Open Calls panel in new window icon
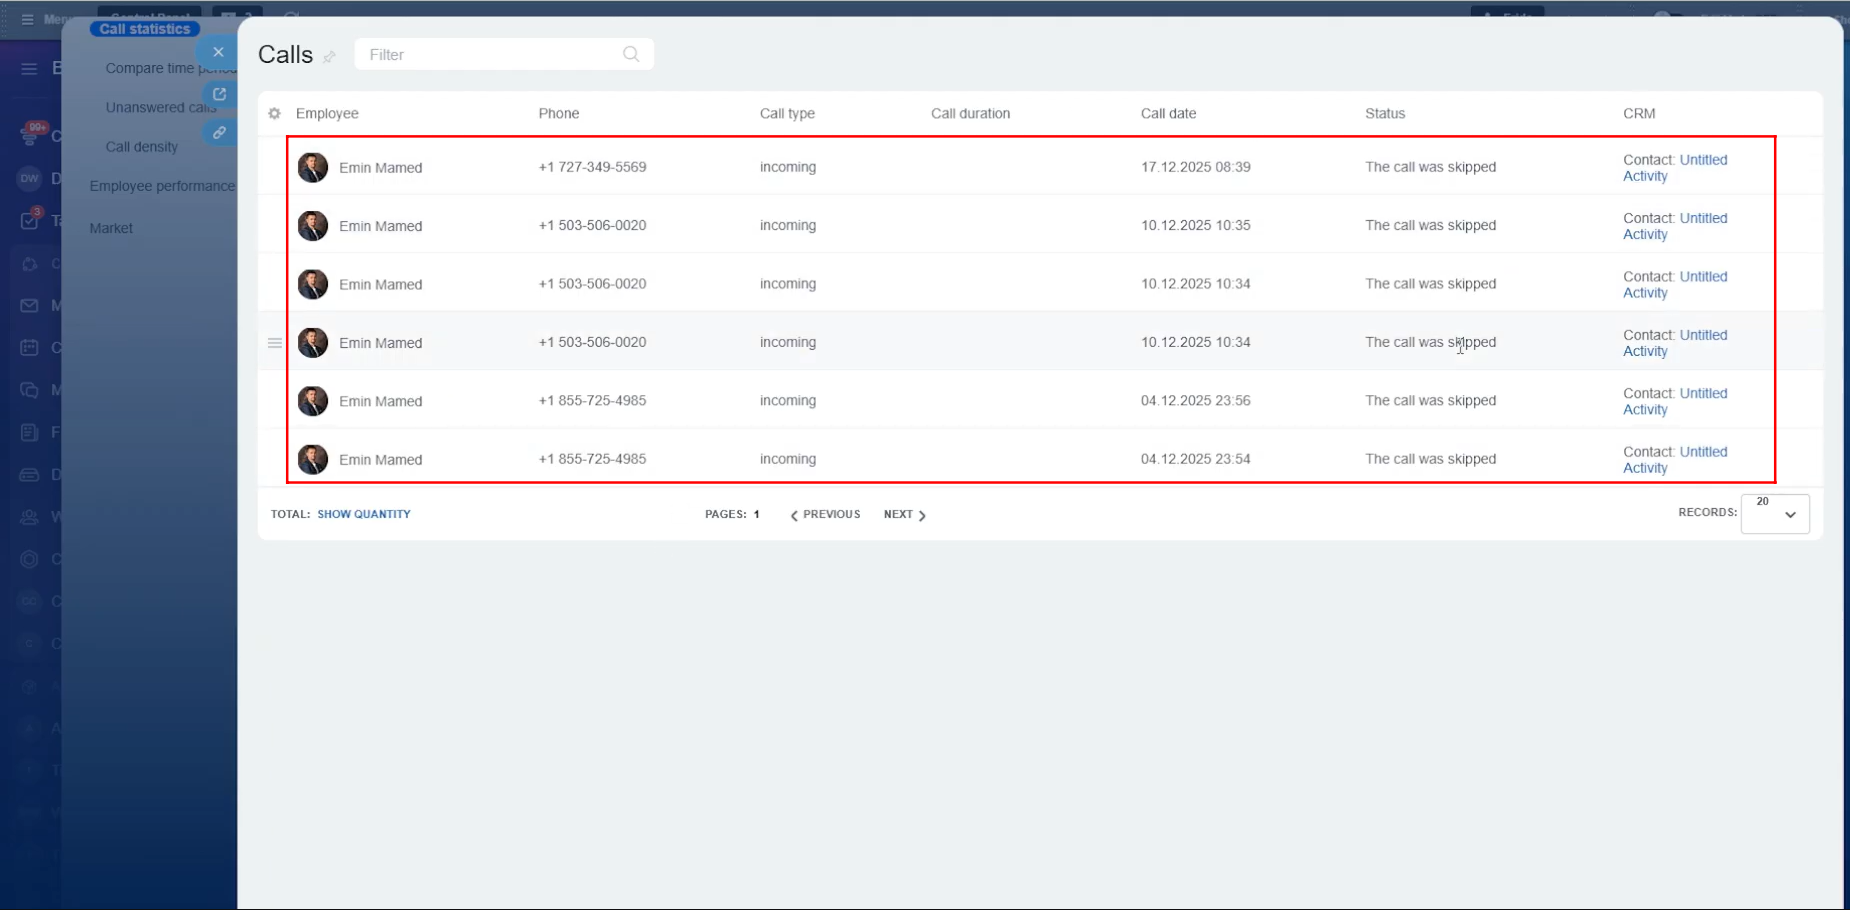 [x=219, y=94]
